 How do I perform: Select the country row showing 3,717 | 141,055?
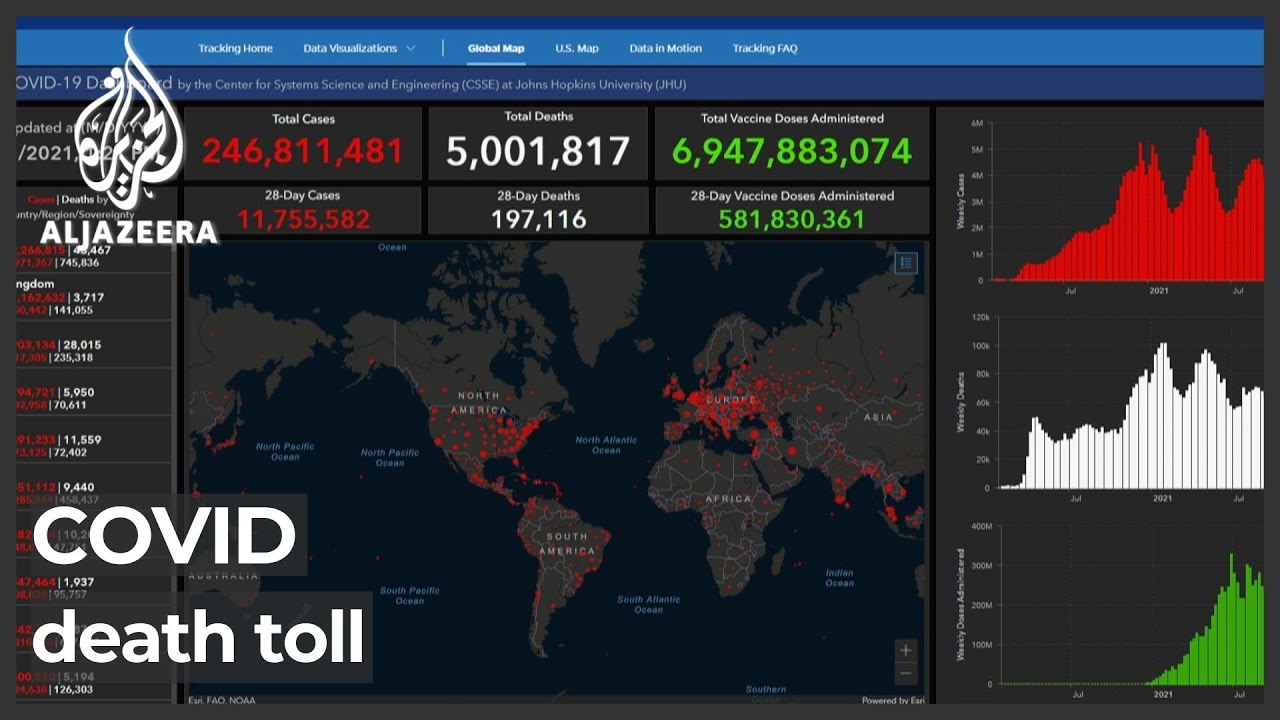tap(94, 297)
